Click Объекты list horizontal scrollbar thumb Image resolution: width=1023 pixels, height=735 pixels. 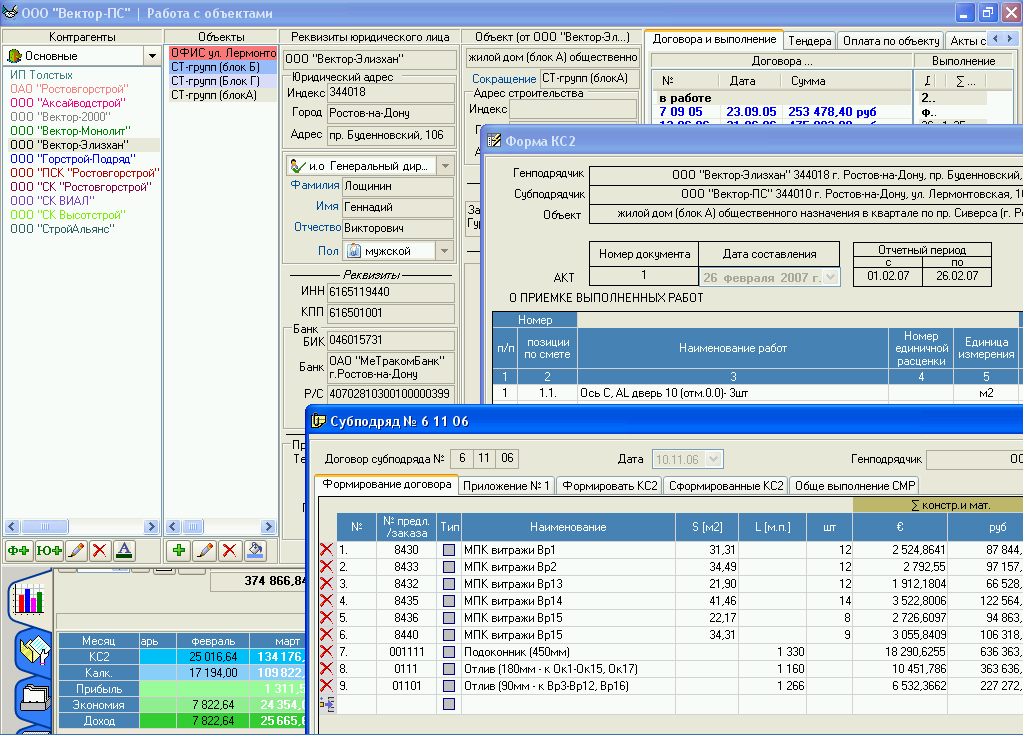(x=192, y=526)
